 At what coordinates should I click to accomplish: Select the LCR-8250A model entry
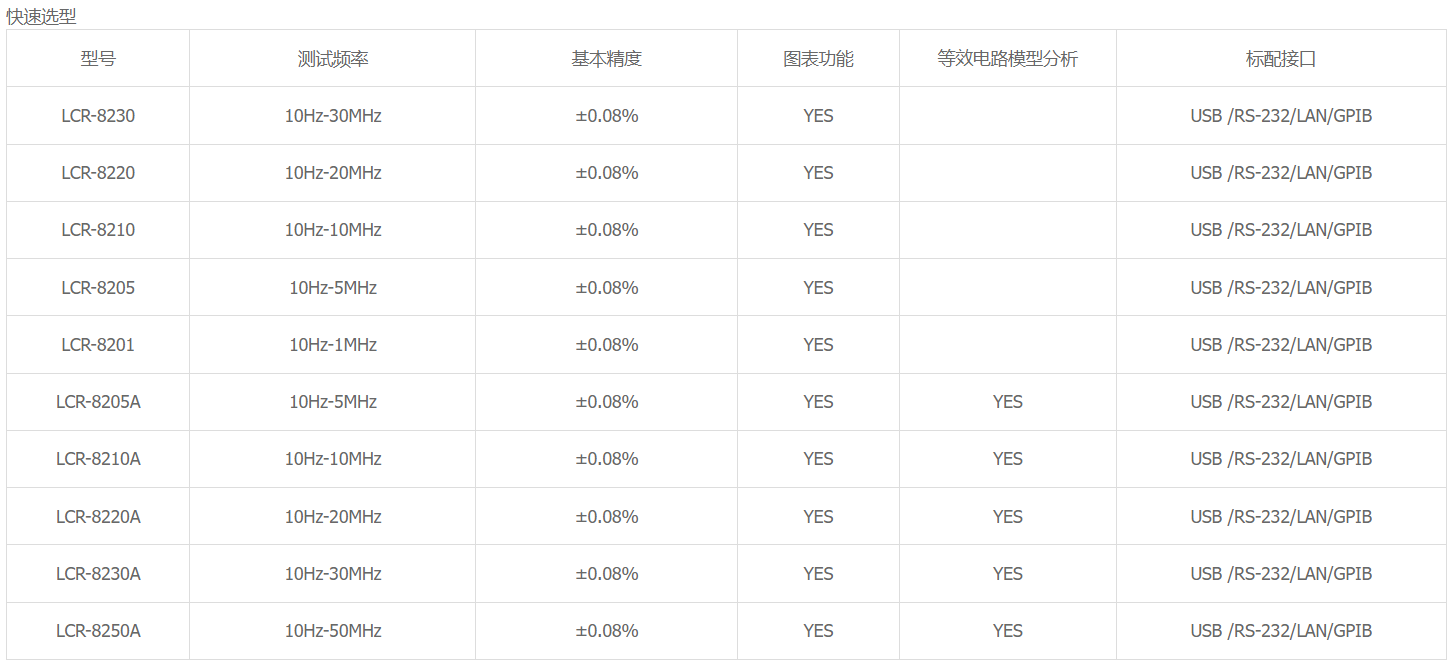tap(98, 631)
